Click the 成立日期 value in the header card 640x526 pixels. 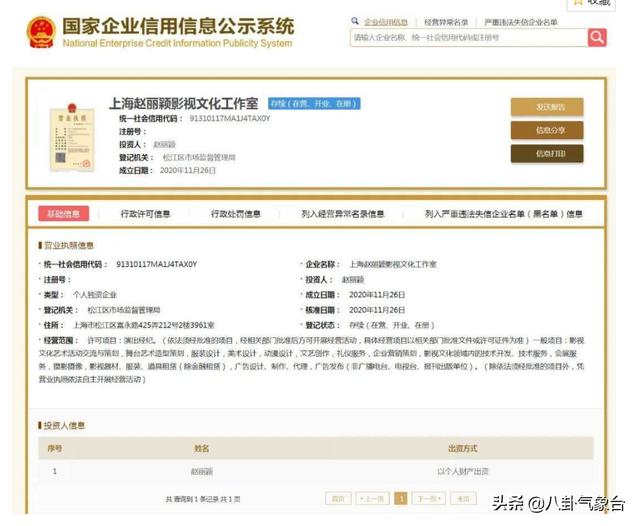tap(188, 170)
